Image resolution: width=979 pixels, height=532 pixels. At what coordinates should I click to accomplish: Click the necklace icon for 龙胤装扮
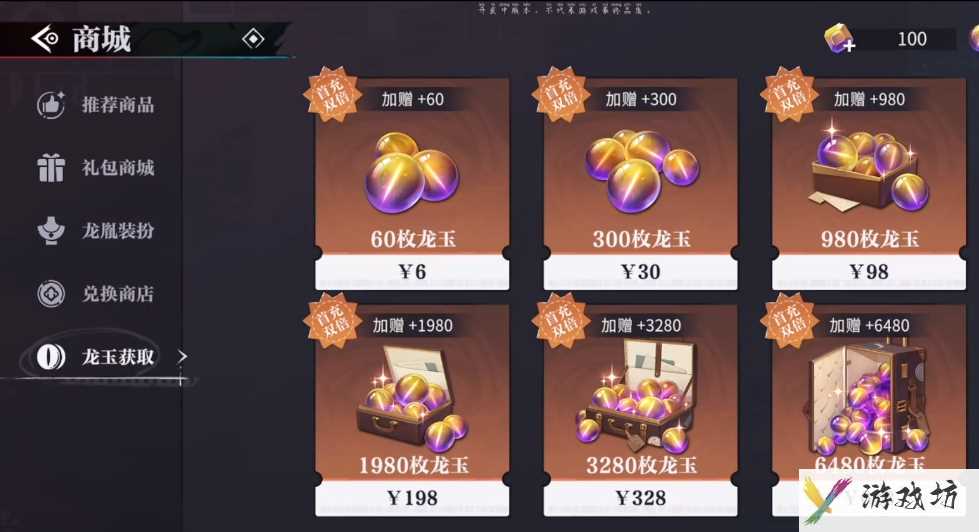point(51,230)
